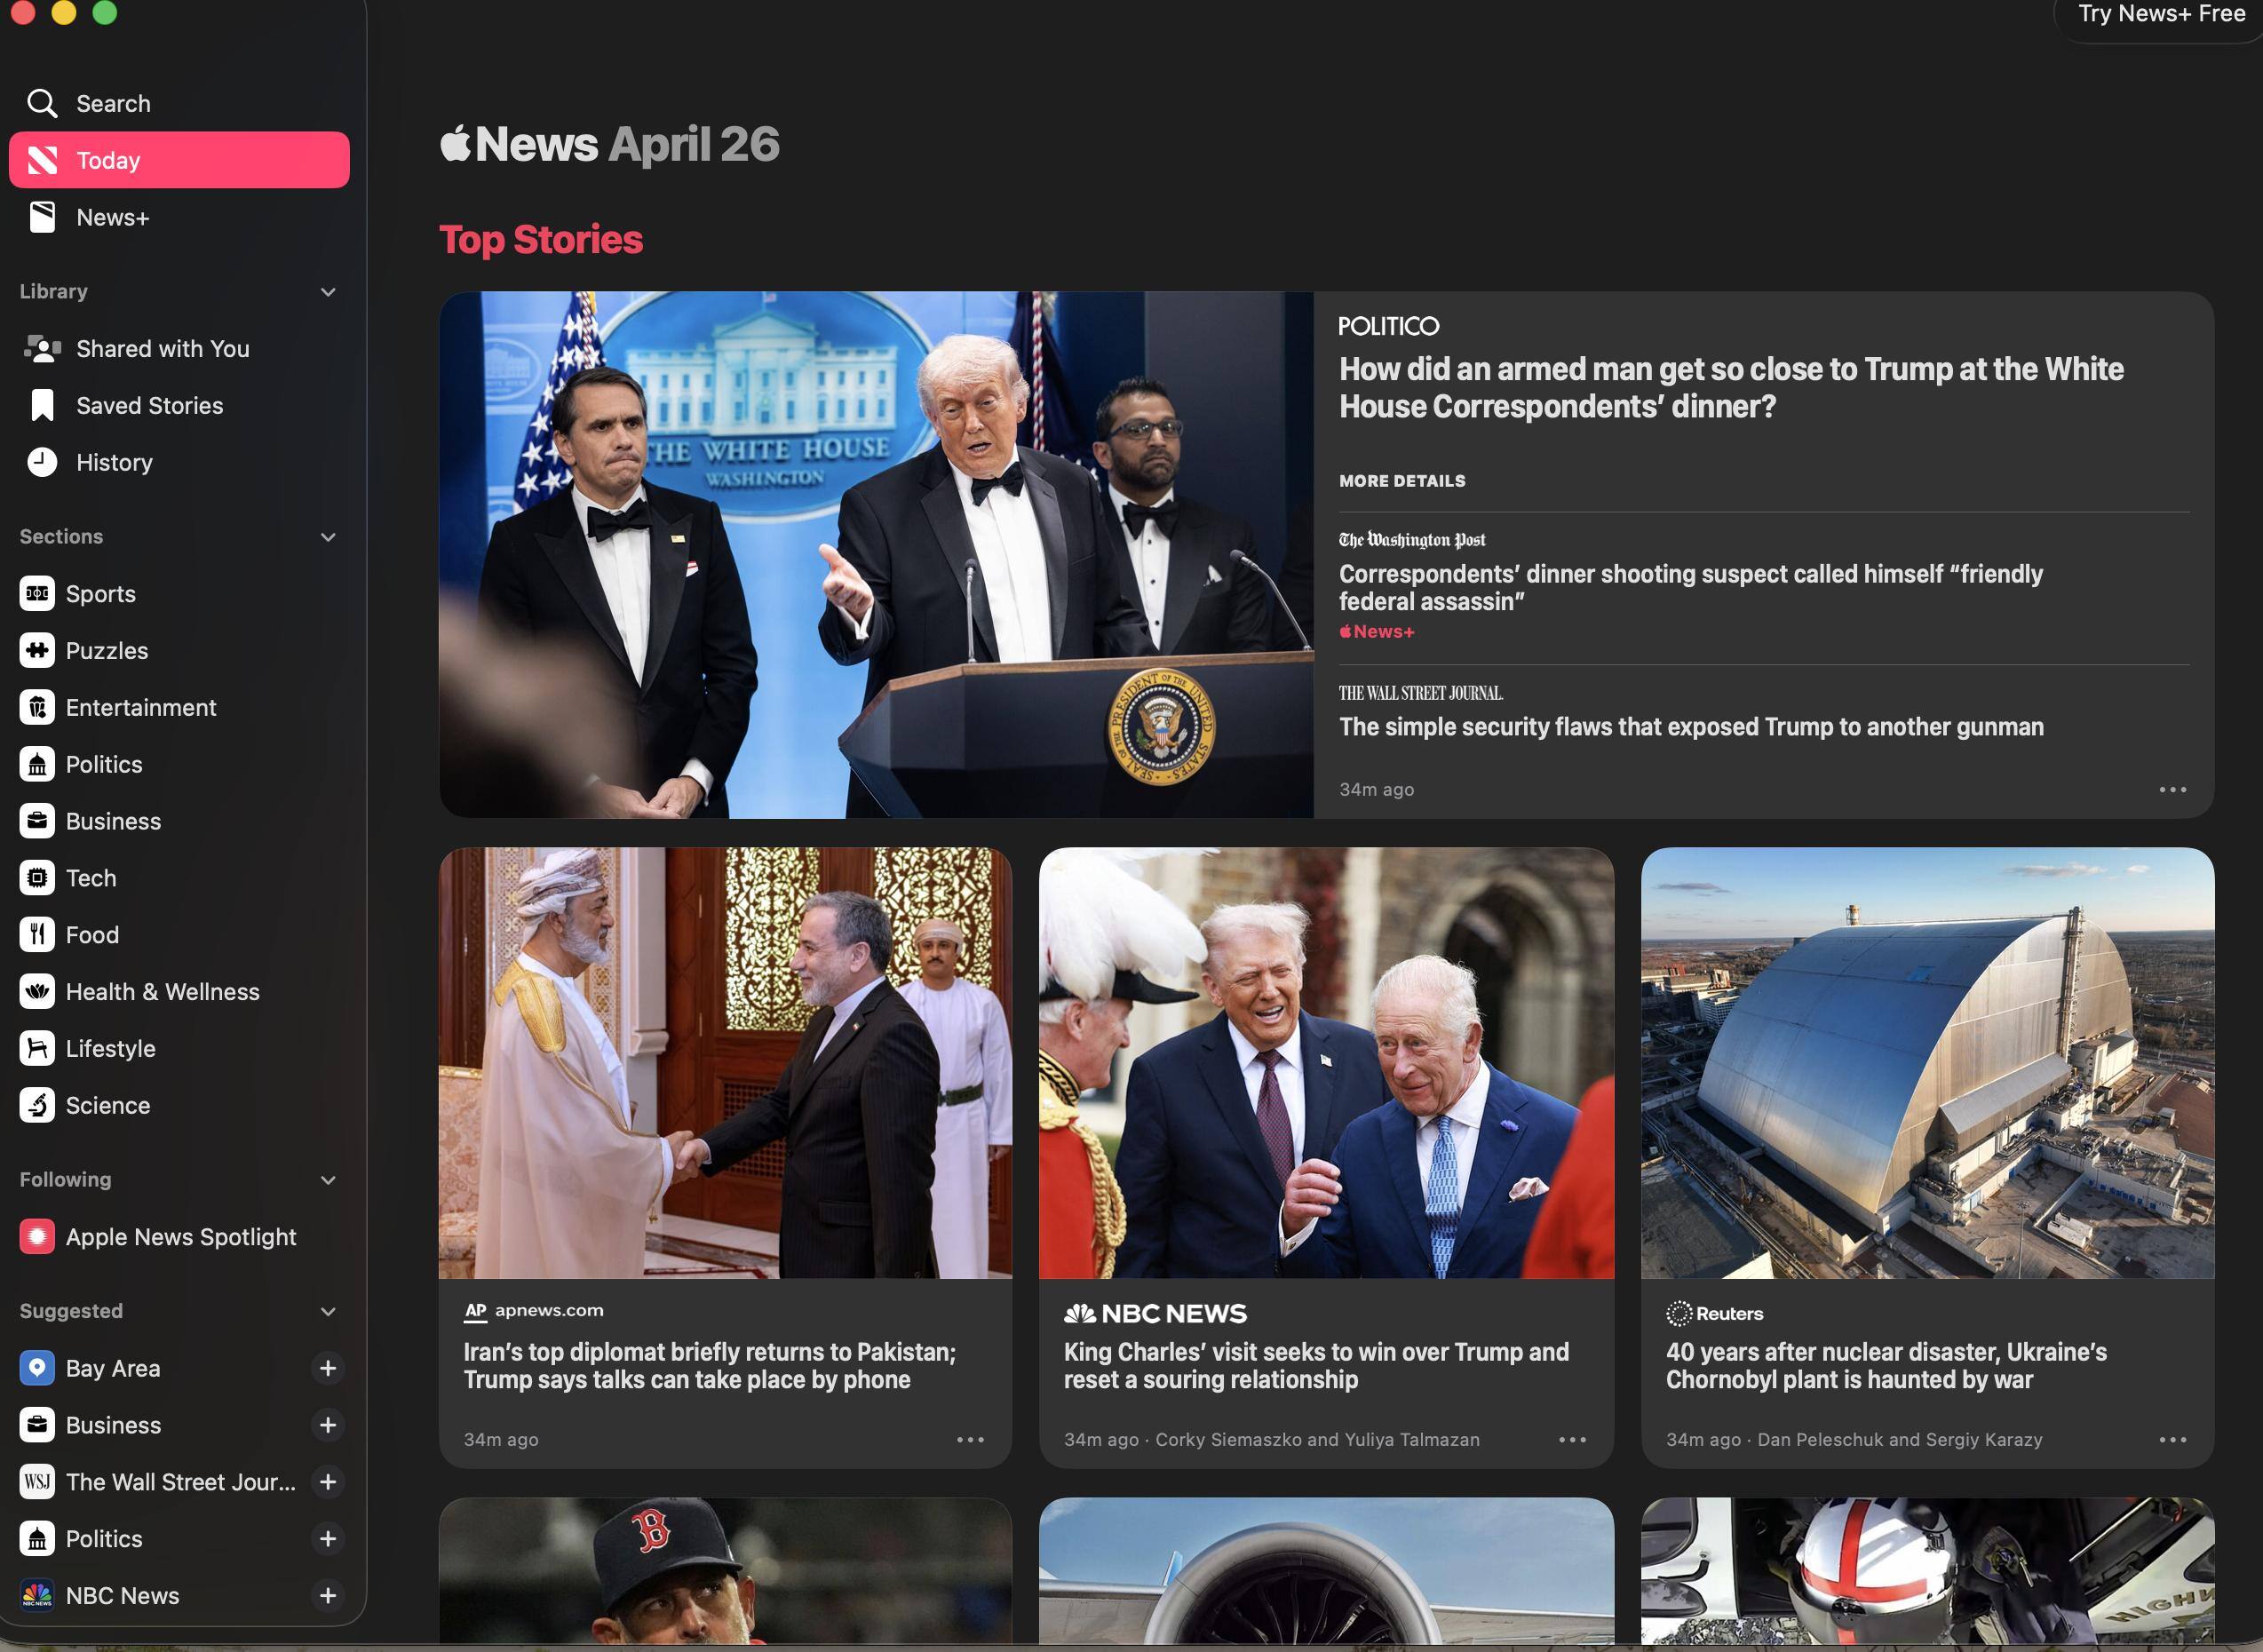This screenshot has width=2263, height=1652.
Task: Open Politico headline about armed man near Trump
Action: click(1731, 388)
